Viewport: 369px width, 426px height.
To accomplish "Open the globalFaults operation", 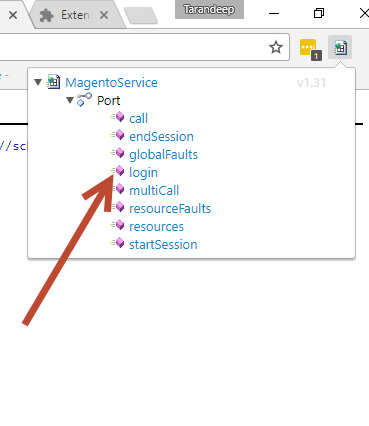I will coord(163,154).
